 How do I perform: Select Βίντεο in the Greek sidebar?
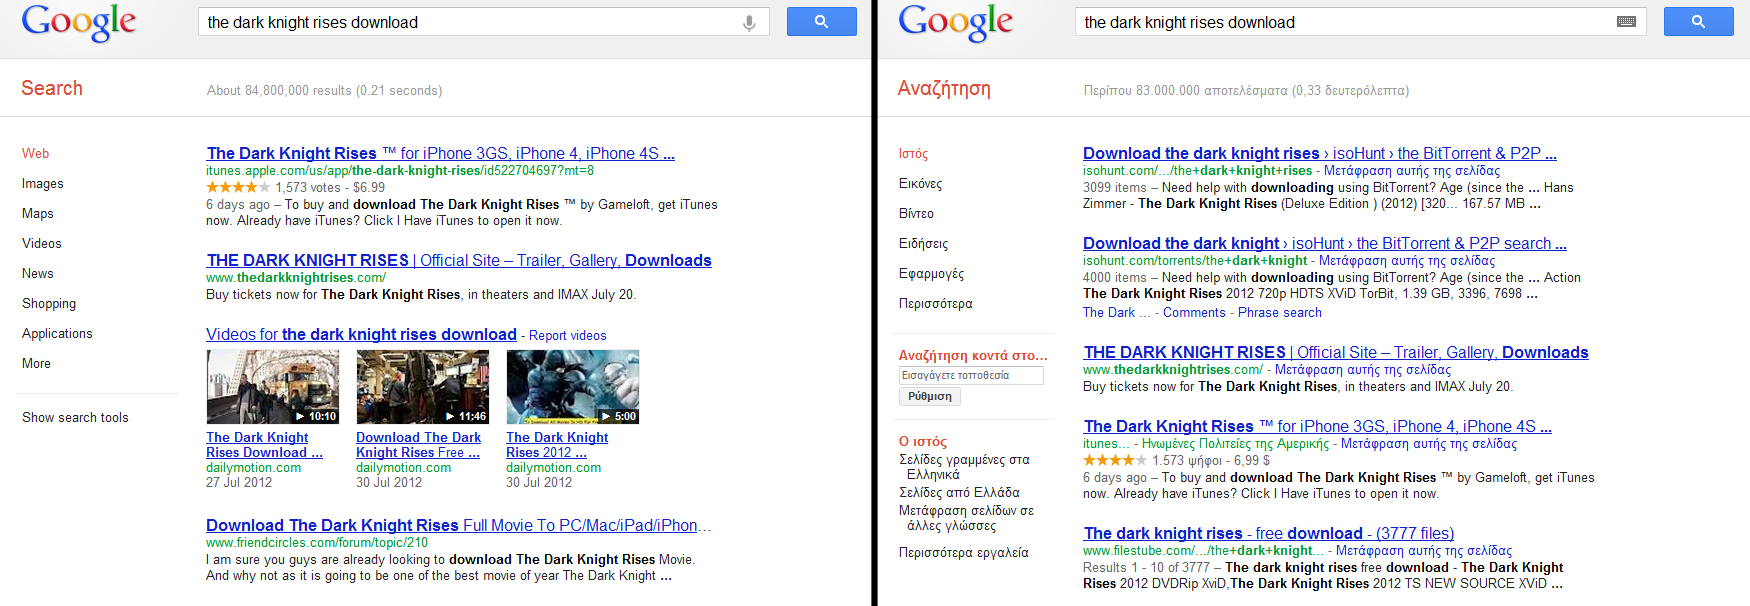[916, 213]
